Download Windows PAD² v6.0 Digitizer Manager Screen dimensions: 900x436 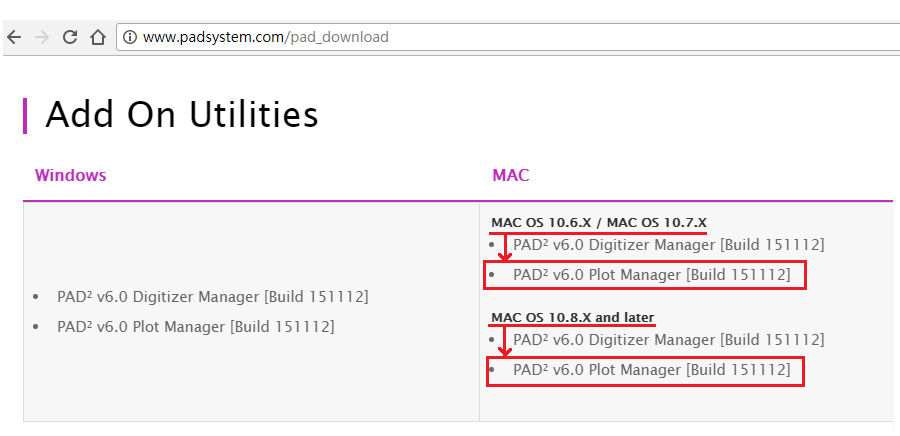click(x=212, y=297)
